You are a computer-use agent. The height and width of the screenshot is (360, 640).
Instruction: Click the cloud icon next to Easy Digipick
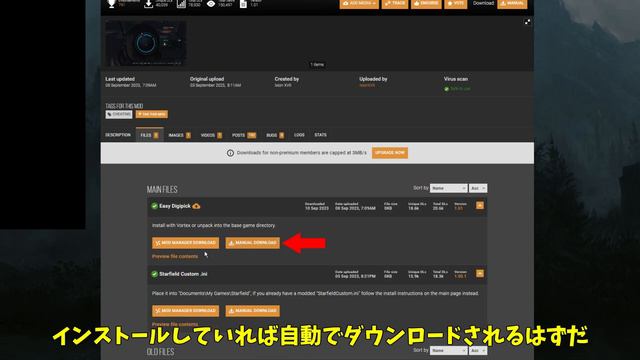[196, 206]
